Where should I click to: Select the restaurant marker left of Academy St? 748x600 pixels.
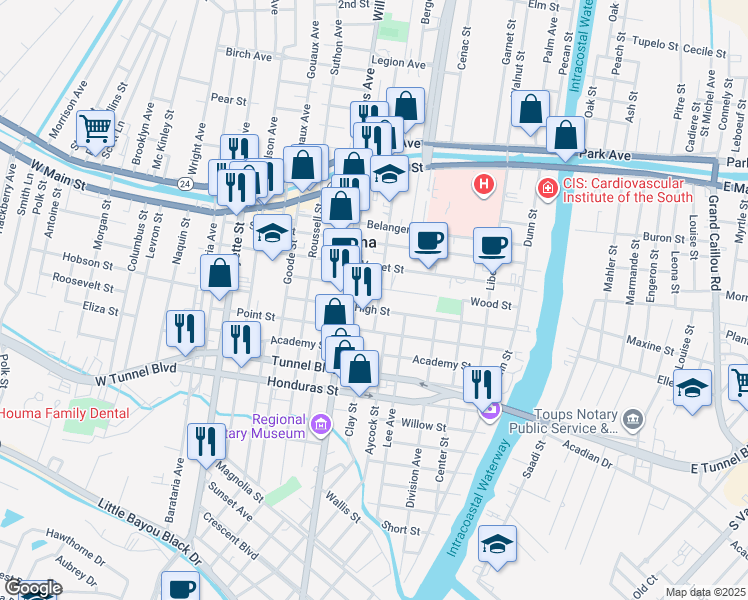click(x=241, y=341)
